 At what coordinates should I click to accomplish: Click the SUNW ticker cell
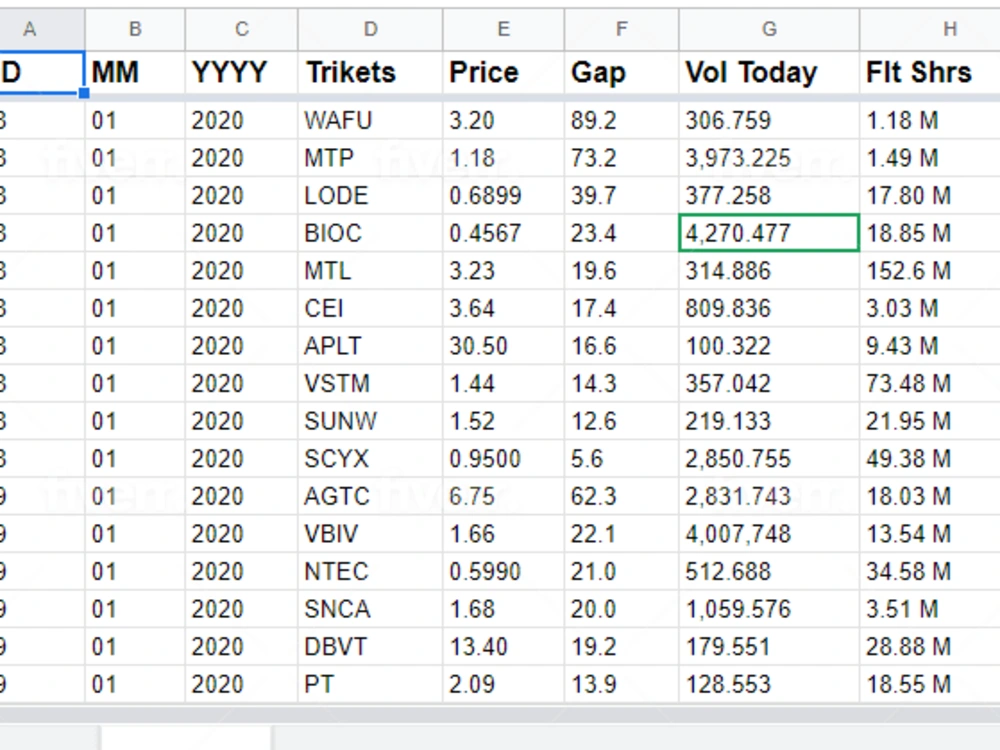pyautogui.click(x=370, y=422)
